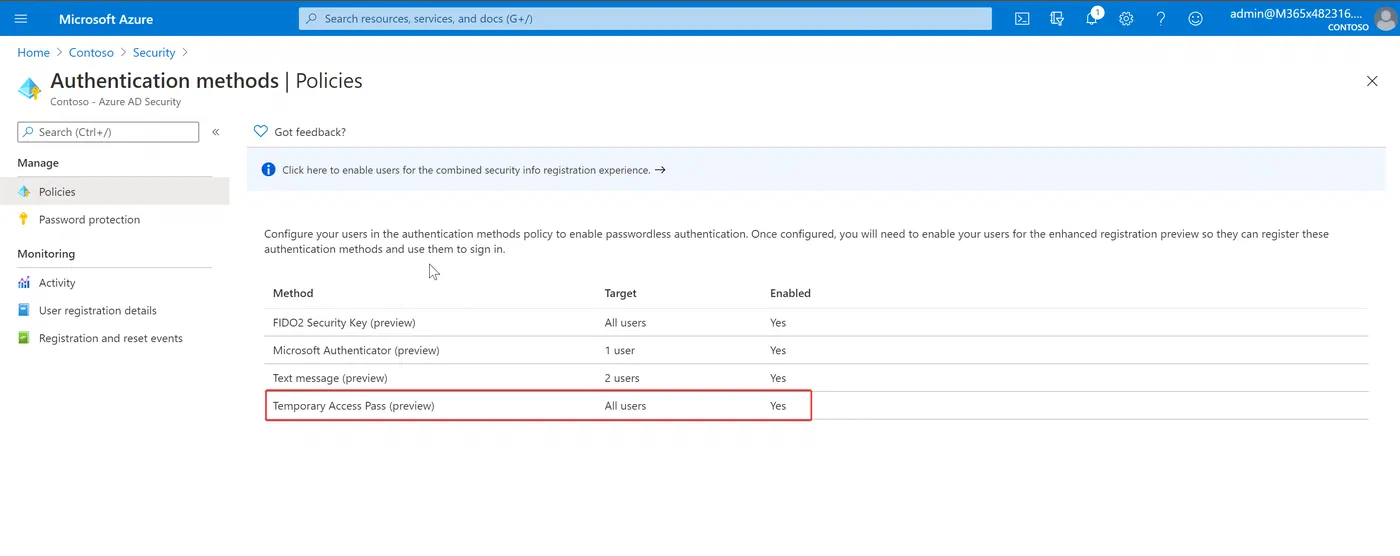Collapse the sidebar with the double chevron
1400x556 pixels.
pos(215,132)
